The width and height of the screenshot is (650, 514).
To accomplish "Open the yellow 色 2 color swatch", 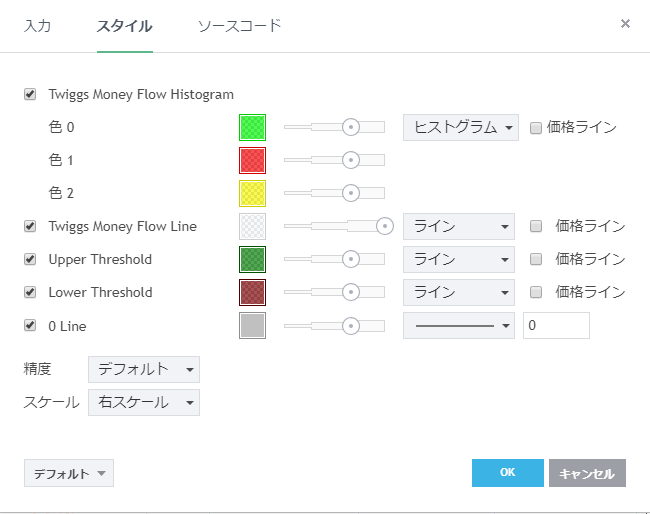I will pos(252,193).
